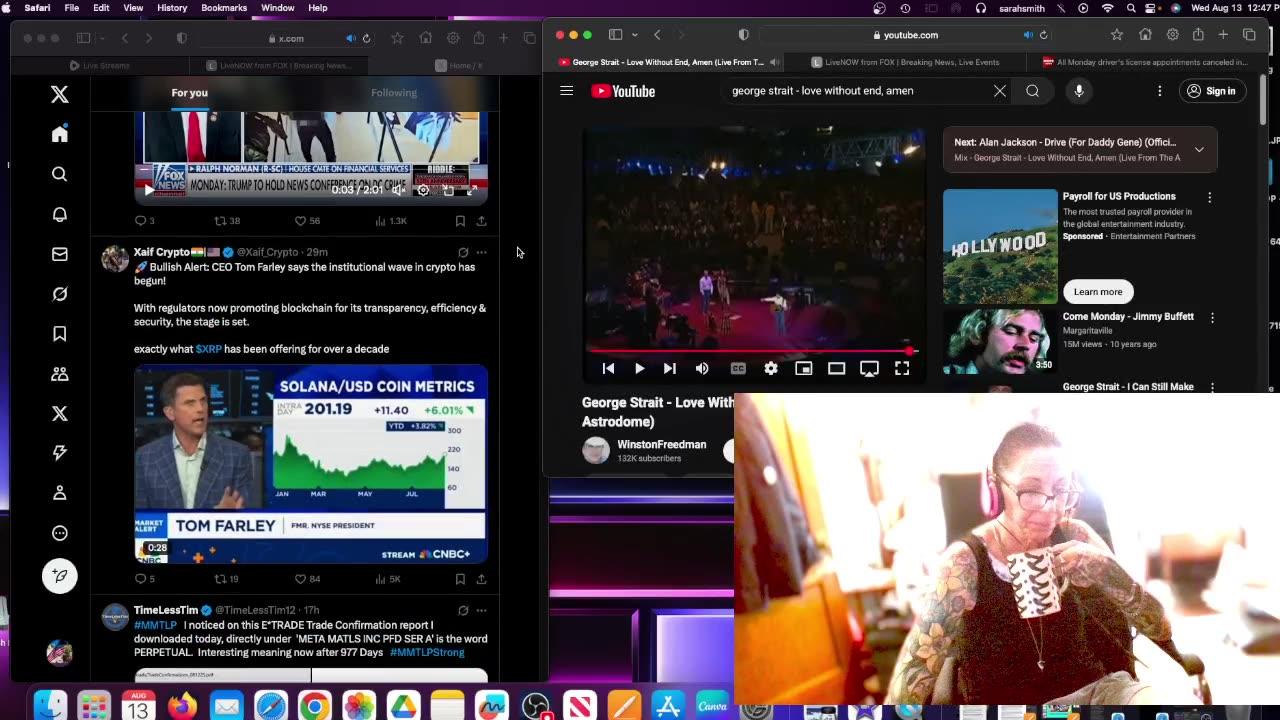Expand the Next: Alan Jackson mix chevron

point(1199,150)
